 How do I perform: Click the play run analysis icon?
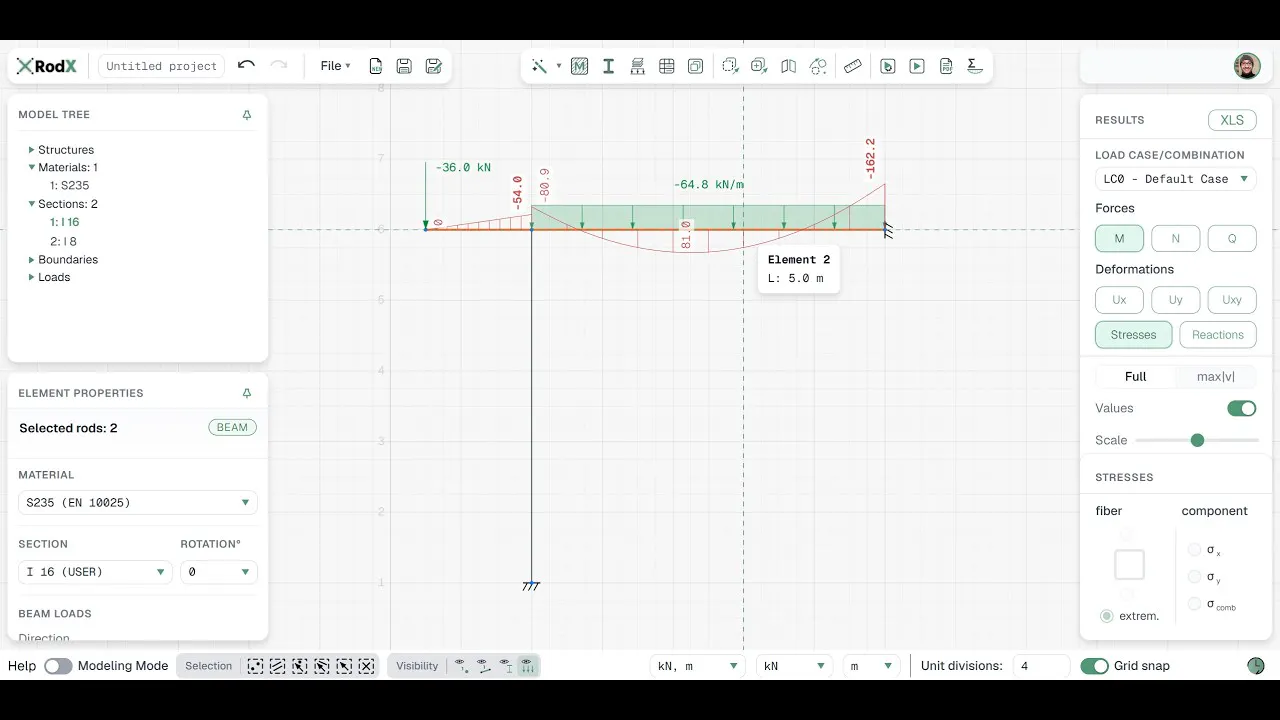coord(917,66)
